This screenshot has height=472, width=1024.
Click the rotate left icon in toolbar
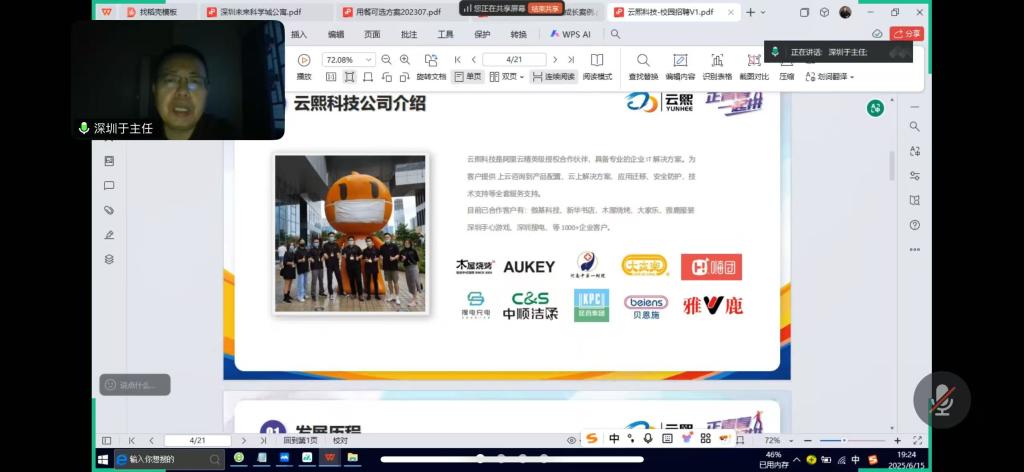click(387, 76)
